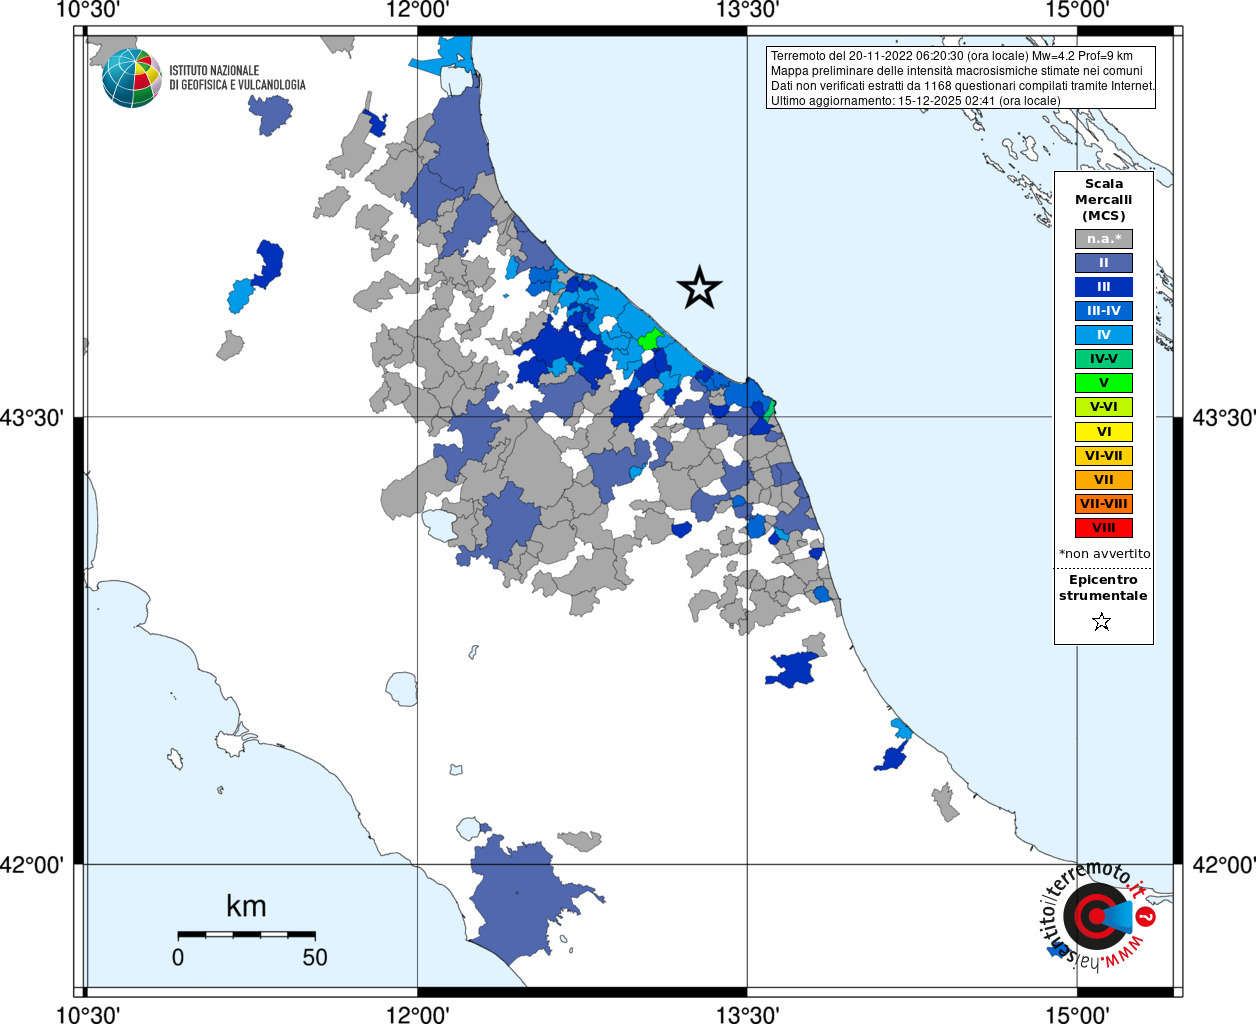Screen dimensions: 1256x1024
Task: Click the epicenter star on the map
Action: (699, 288)
